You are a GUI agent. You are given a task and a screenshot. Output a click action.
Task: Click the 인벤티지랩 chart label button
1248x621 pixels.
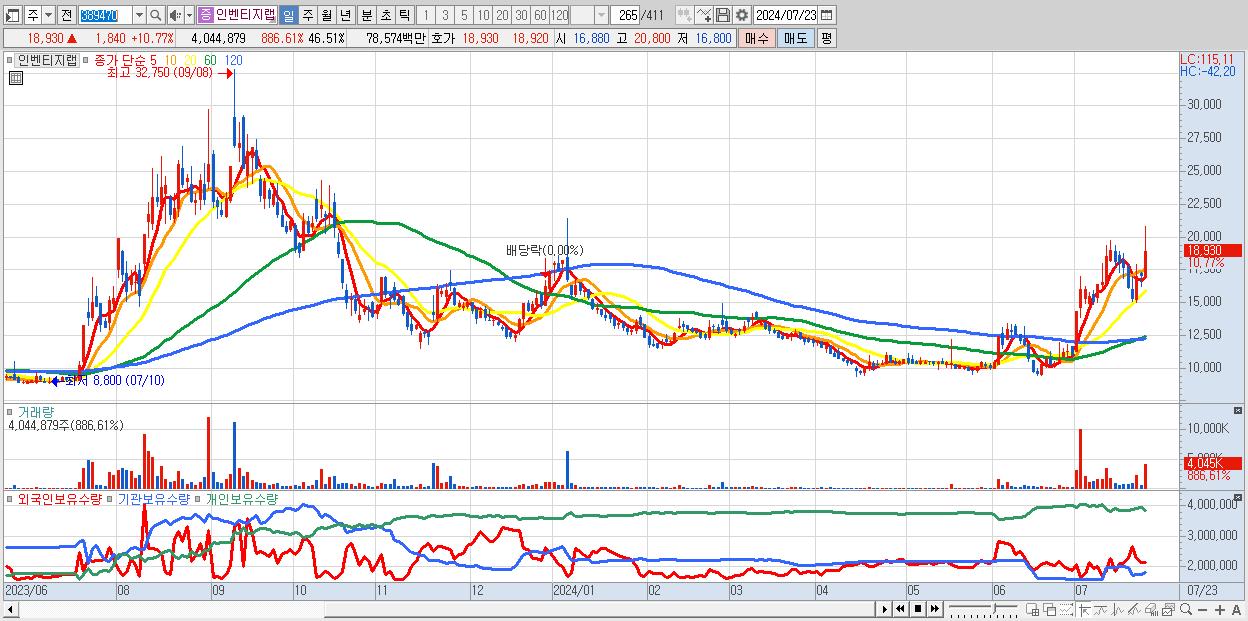pos(48,60)
